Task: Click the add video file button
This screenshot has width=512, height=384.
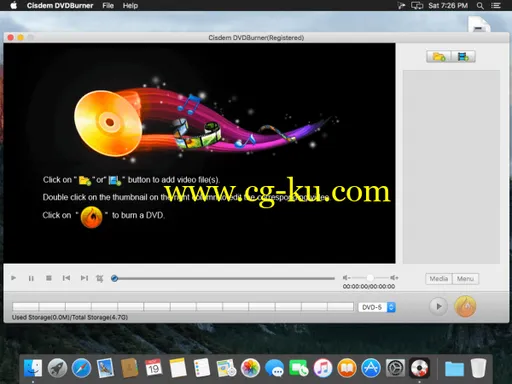Action: [x=463, y=57]
